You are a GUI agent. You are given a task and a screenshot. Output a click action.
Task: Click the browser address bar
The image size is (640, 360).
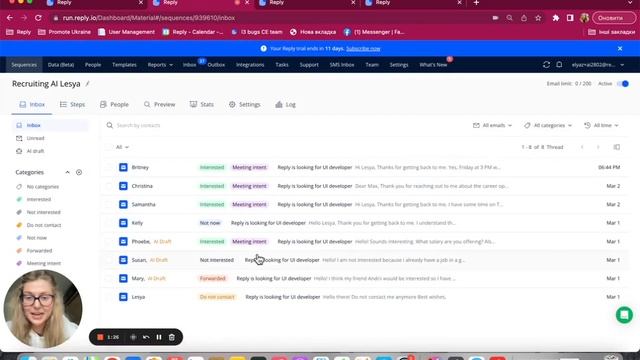269,18
